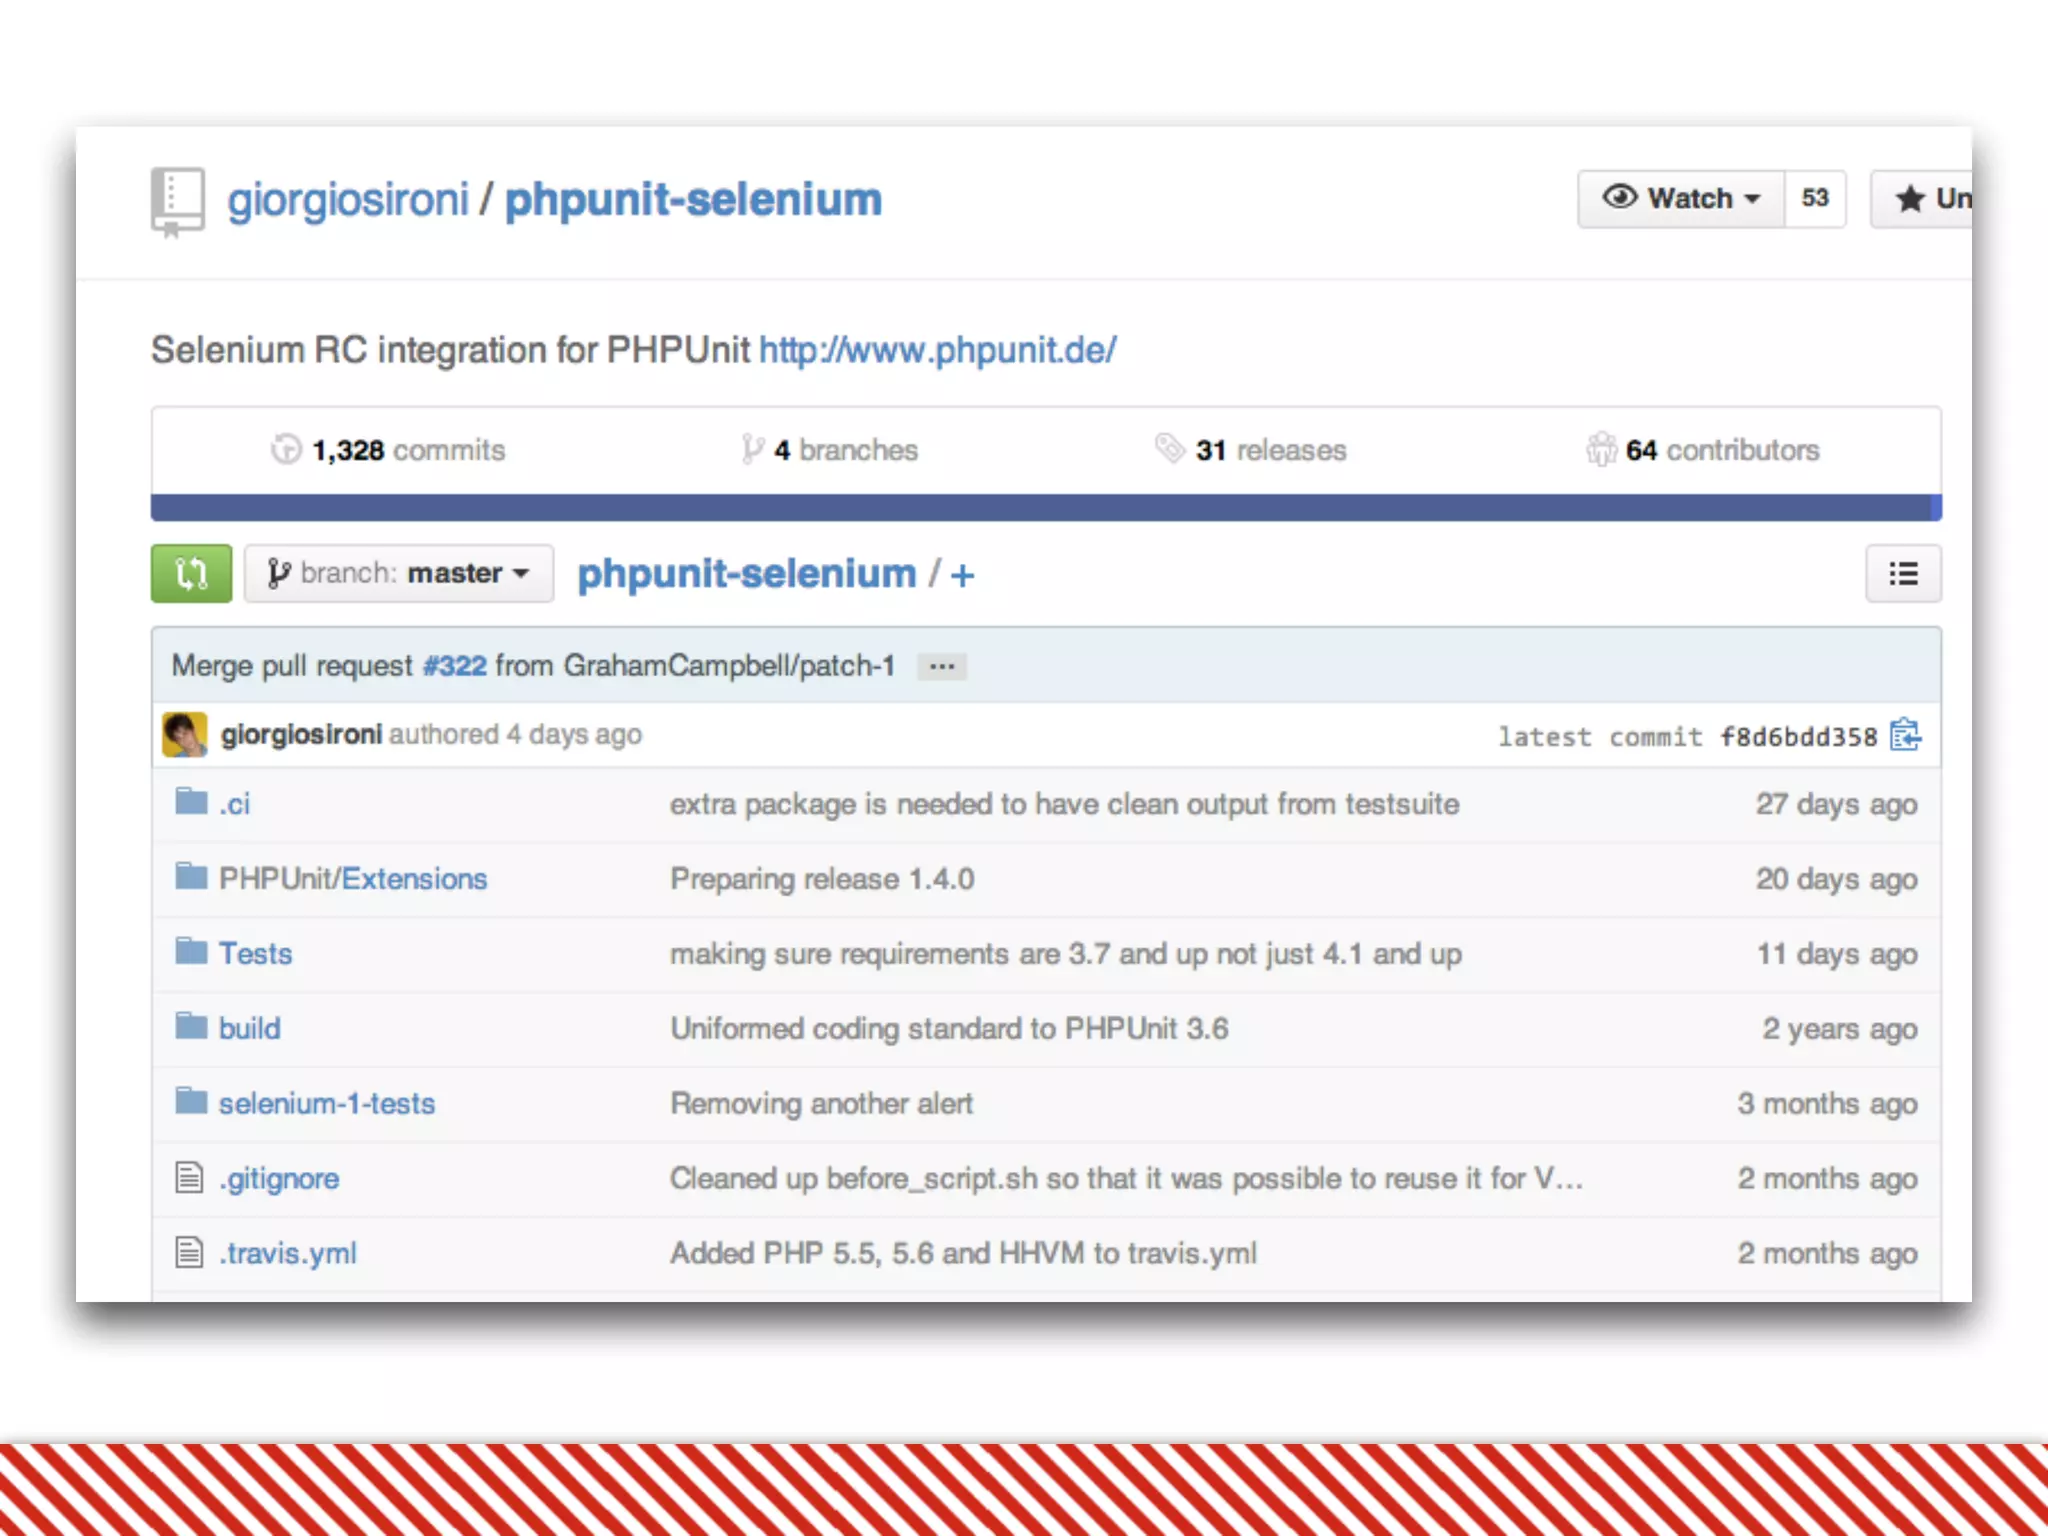Click the green compare and review button
Screen dimensions: 2048x1536
pos(191,573)
